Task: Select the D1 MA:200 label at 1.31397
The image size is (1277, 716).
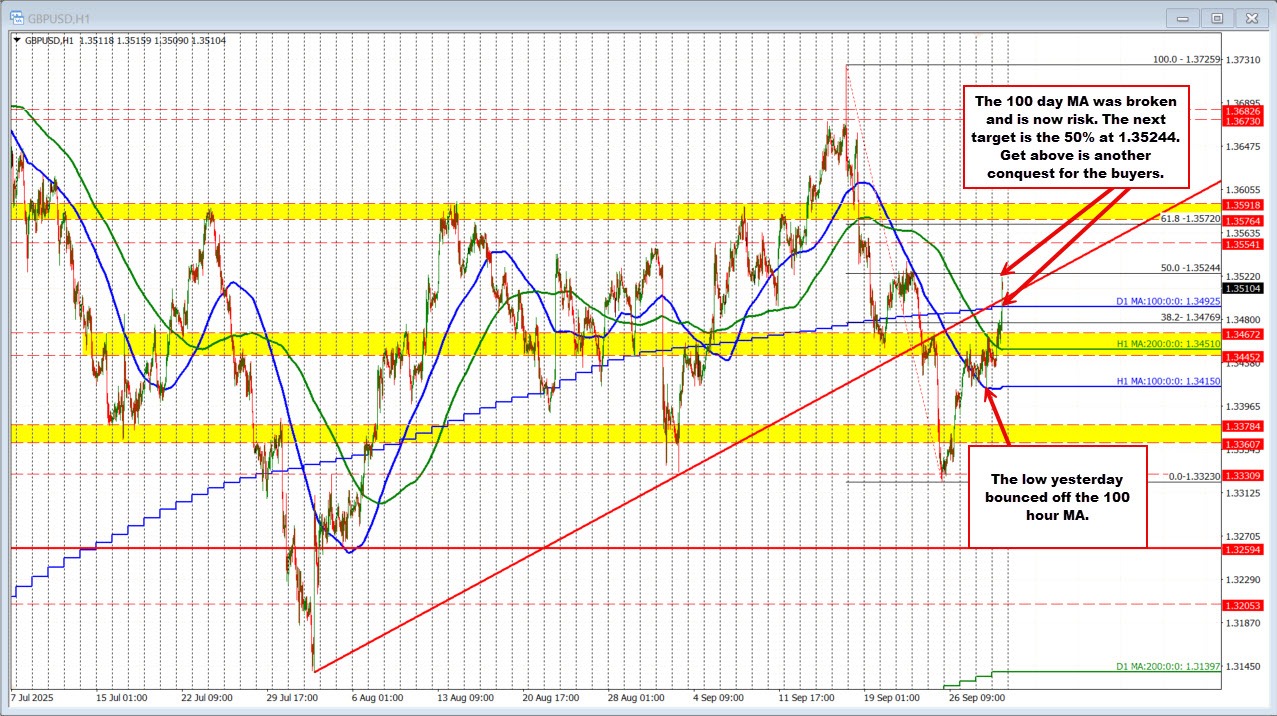Action: pyautogui.click(x=1168, y=666)
